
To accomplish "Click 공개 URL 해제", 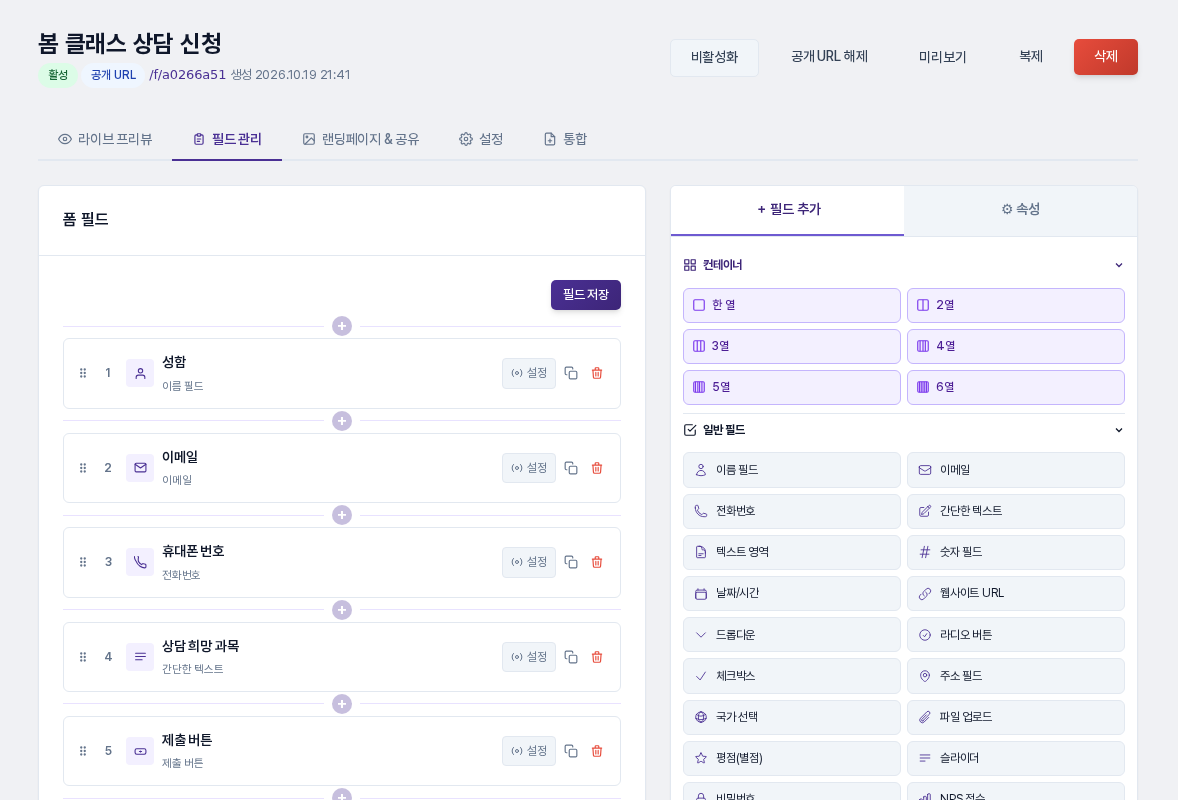I will (829, 57).
